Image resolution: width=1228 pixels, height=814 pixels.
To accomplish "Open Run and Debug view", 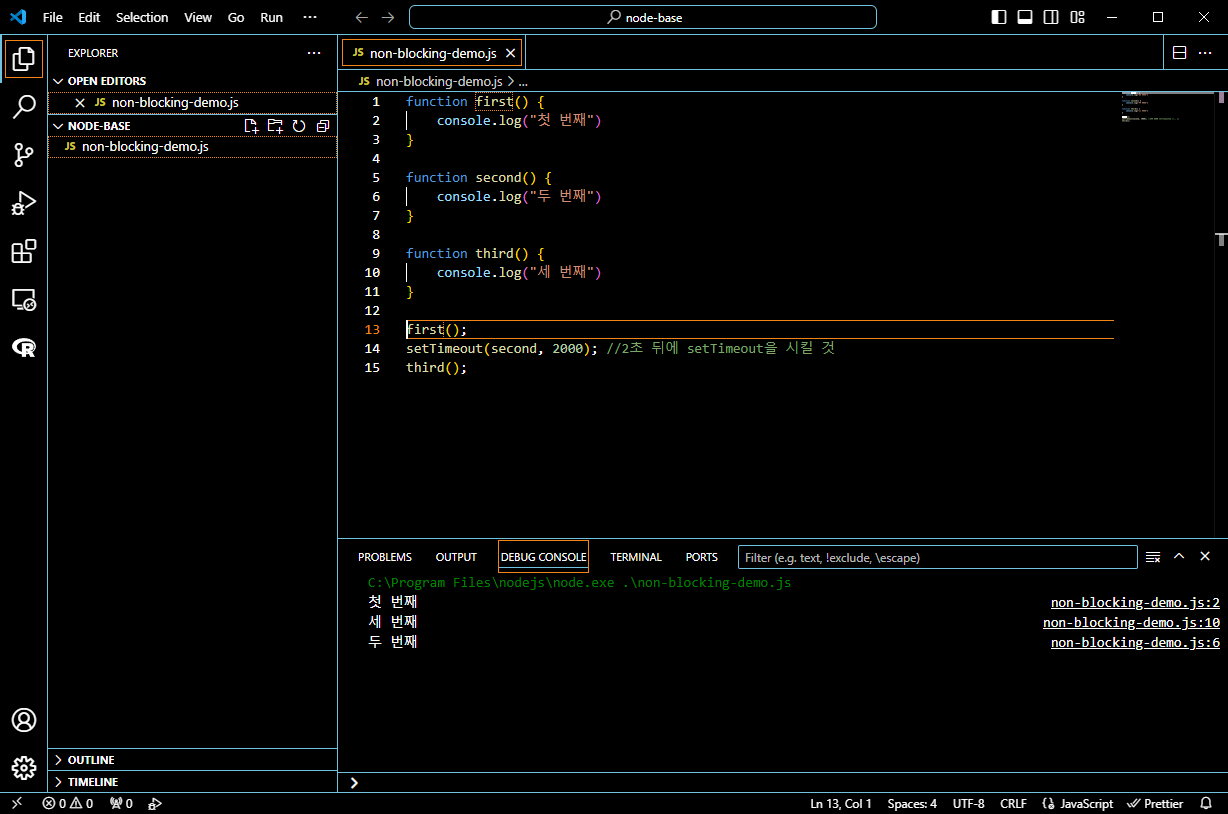I will 24,203.
